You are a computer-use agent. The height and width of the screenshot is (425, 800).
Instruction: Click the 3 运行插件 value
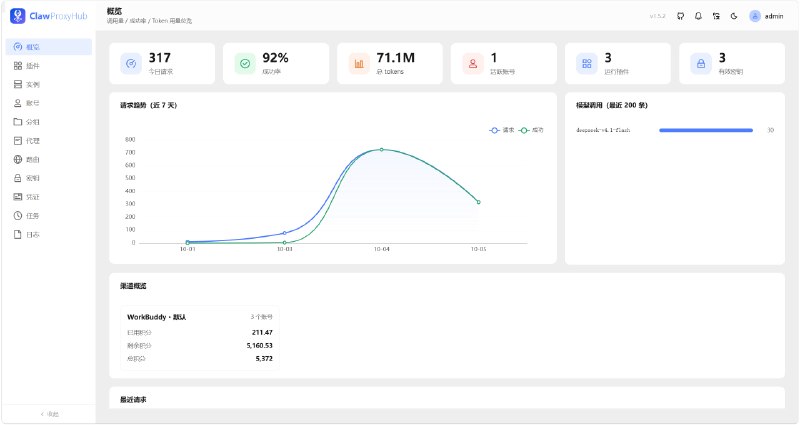coord(608,58)
